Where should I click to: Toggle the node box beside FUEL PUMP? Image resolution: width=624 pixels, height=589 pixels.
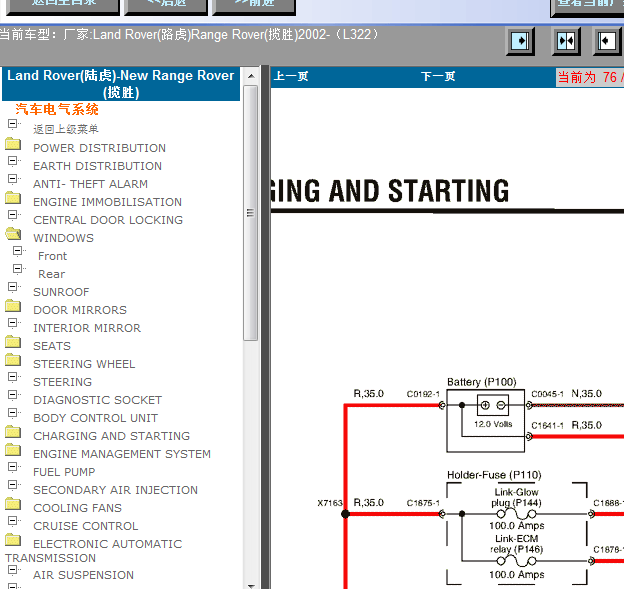(x=12, y=467)
